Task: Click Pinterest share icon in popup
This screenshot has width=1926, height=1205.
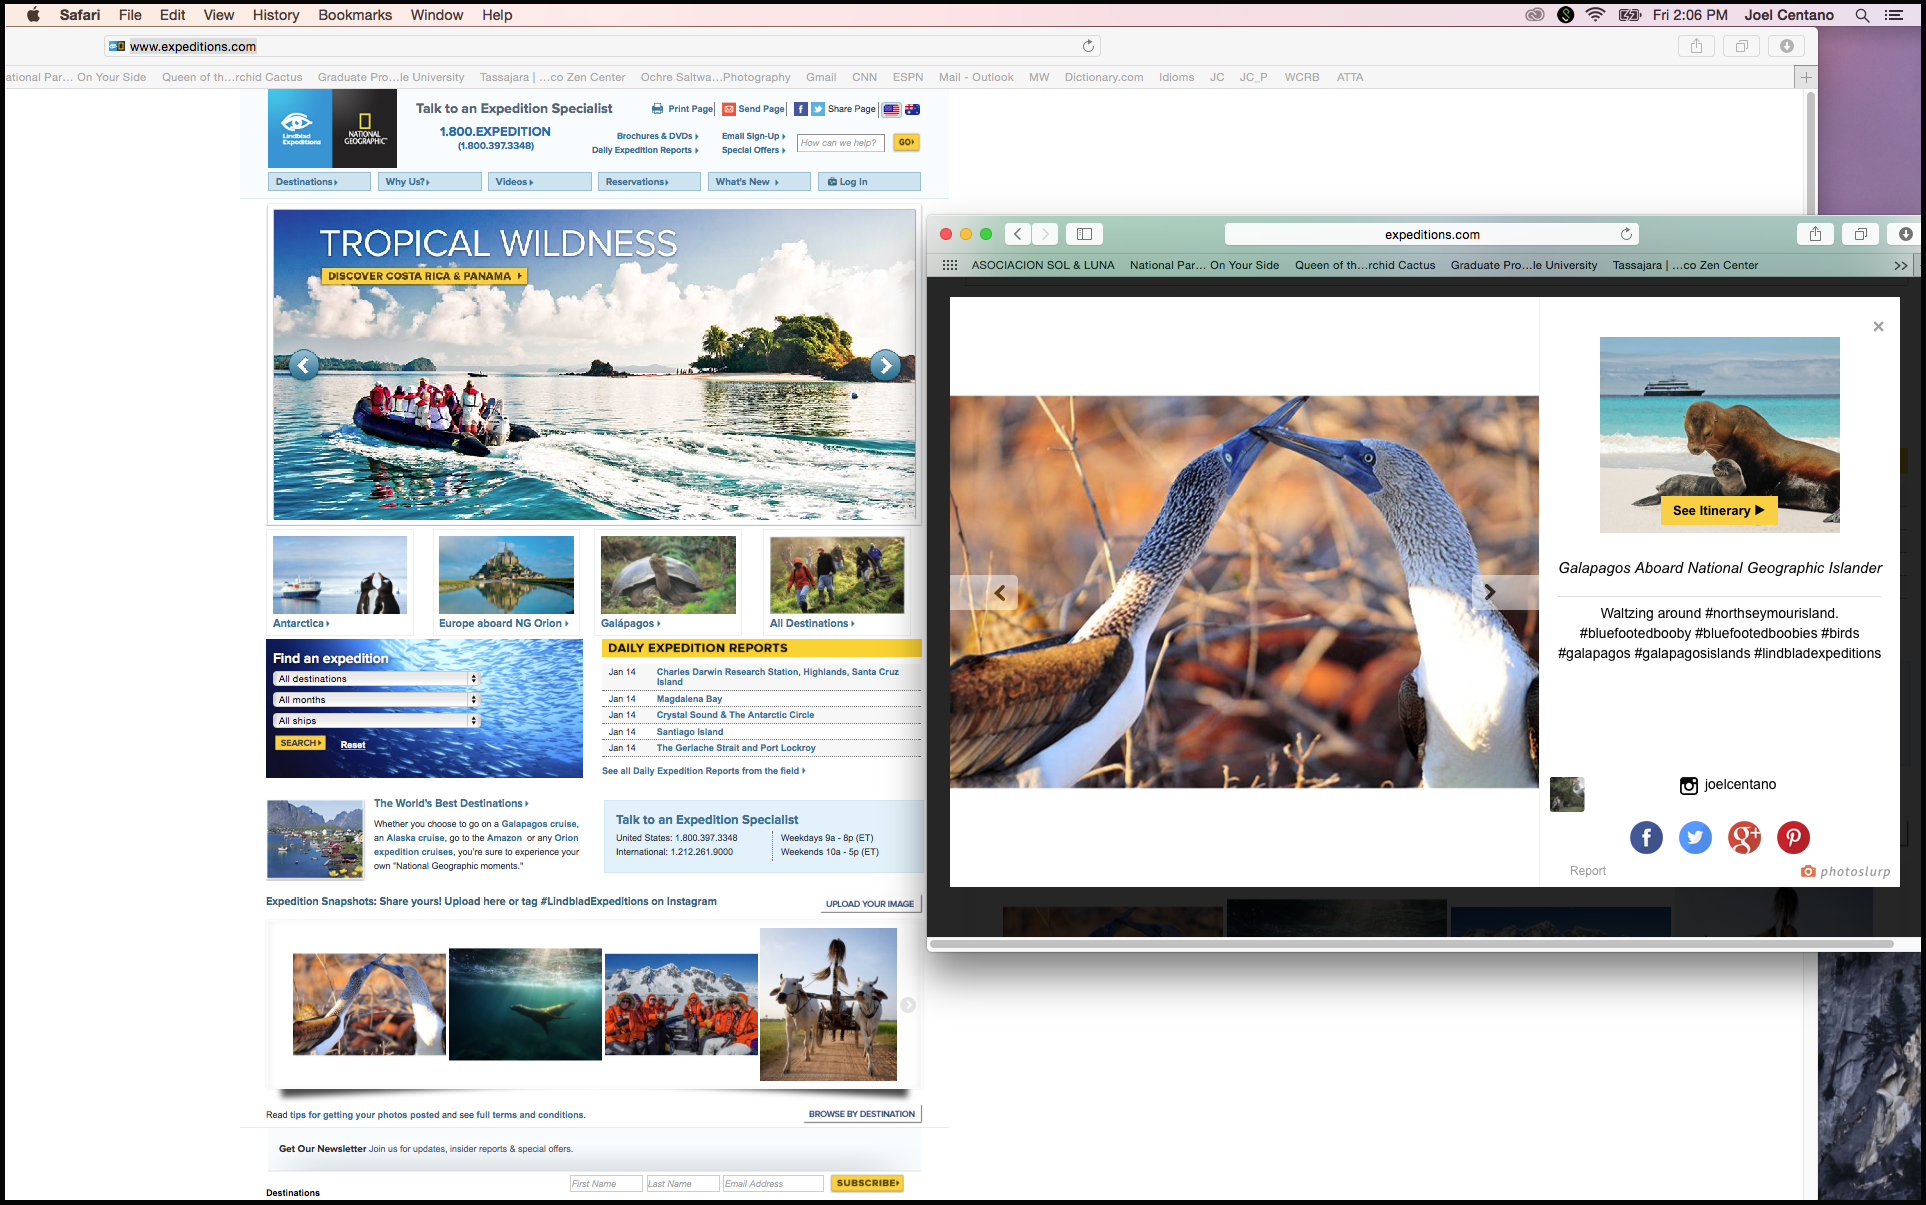Action: pos(1793,837)
